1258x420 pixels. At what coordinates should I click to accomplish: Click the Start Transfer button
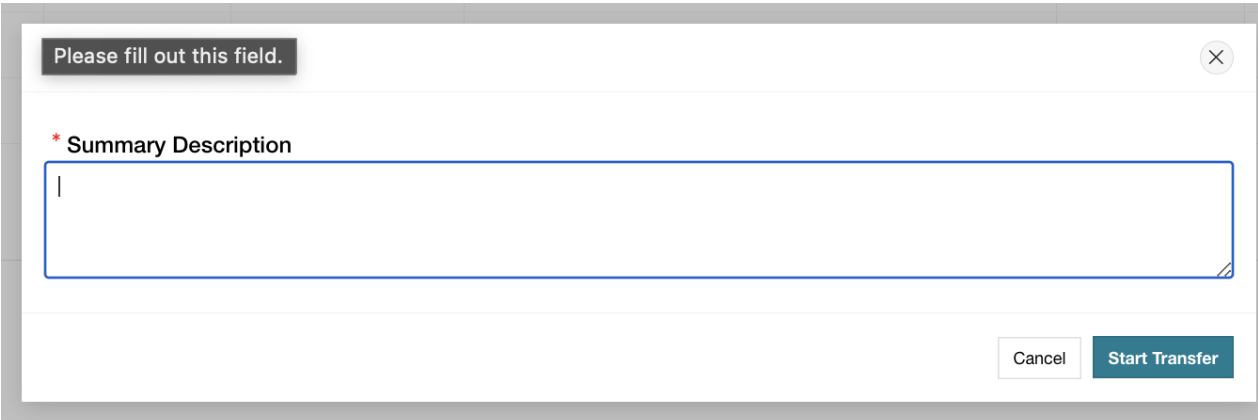pyautogui.click(x=1162, y=358)
